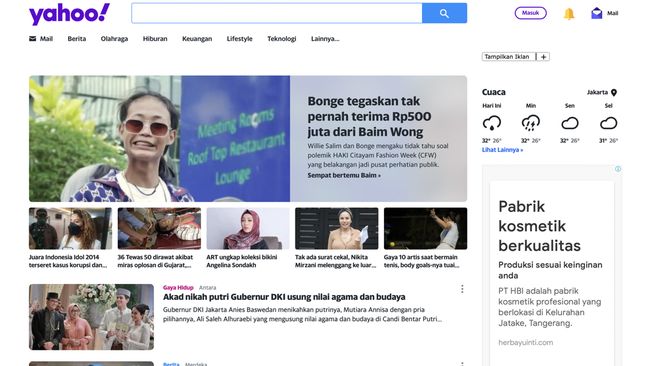Go to the Olahraga section
Image resolution: width=650 pixels, height=366 pixels.
pyautogui.click(x=114, y=39)
